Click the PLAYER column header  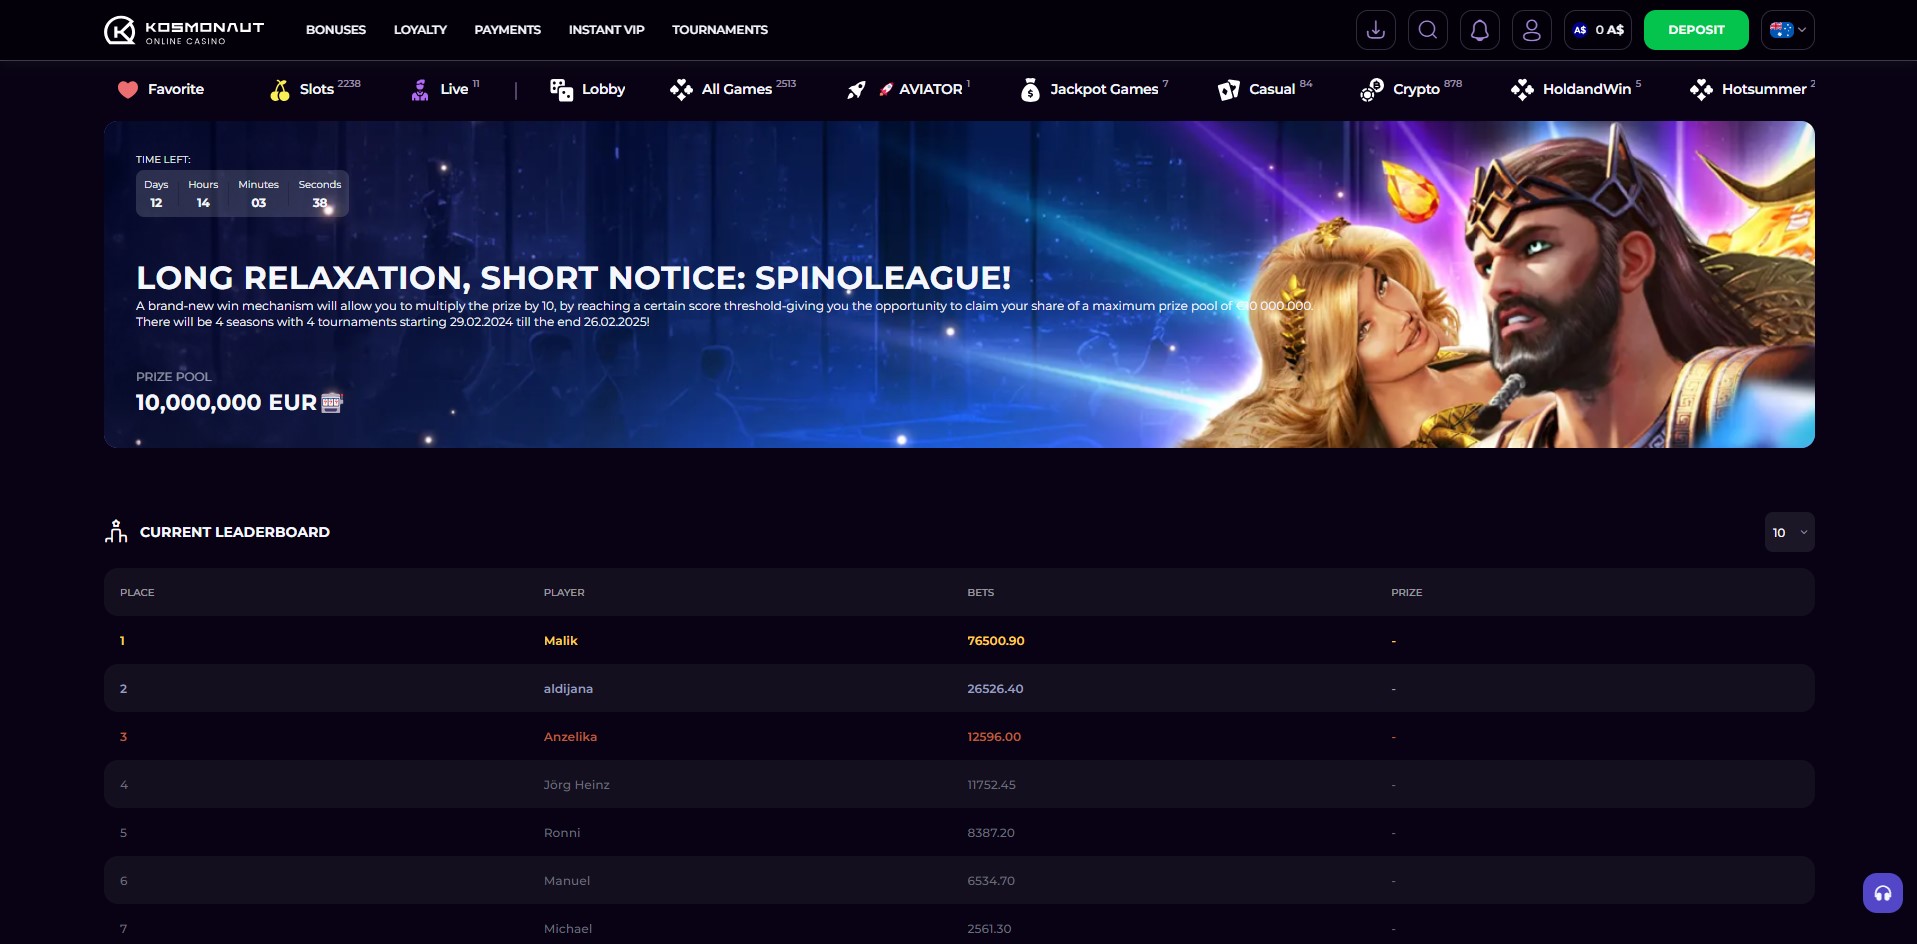click(x=564, y=592)
